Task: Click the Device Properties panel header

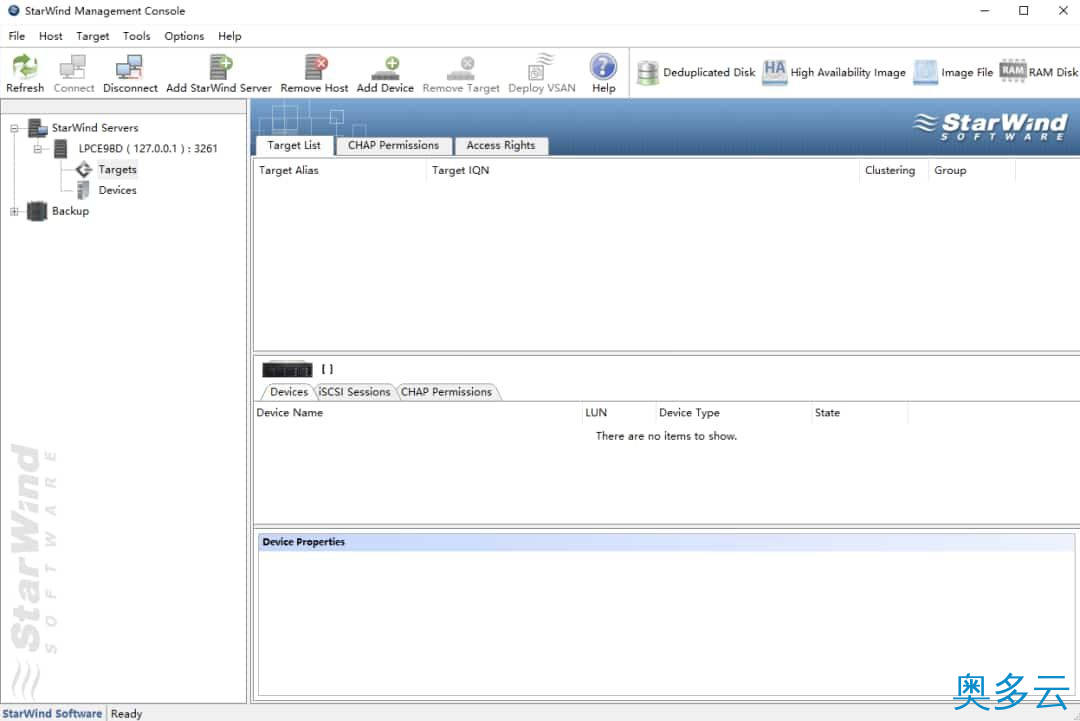Action: point(666,542)
